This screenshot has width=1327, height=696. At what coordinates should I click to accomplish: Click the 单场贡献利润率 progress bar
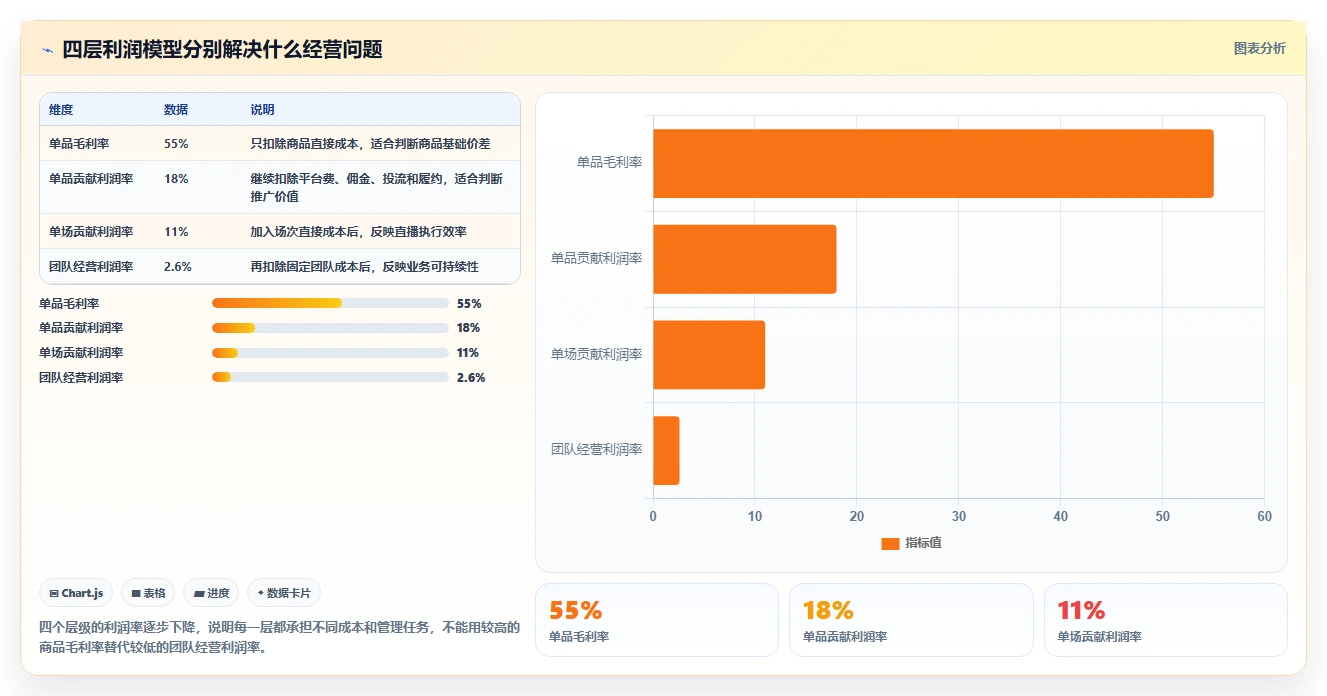pyautogui.click(x=330, y=353)
